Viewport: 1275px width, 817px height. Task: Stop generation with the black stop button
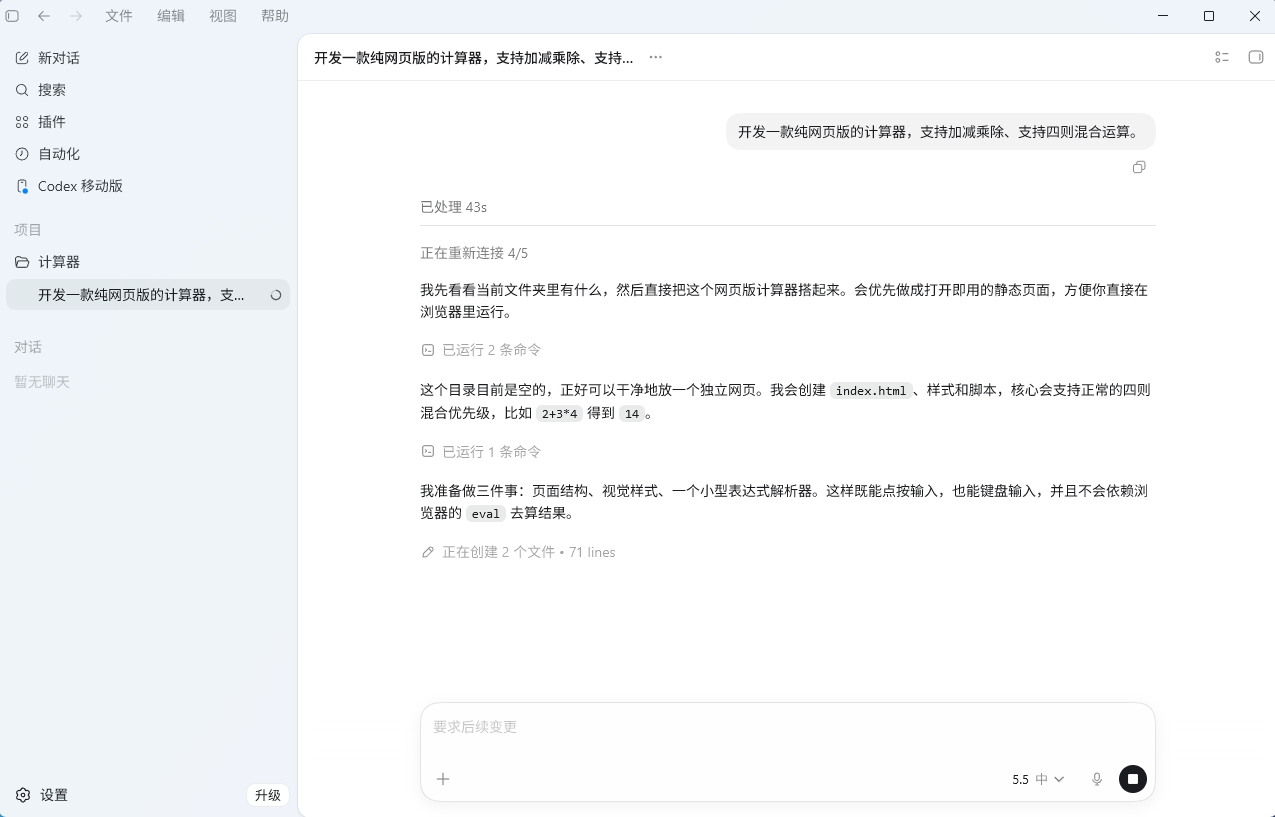(1133, 779)
